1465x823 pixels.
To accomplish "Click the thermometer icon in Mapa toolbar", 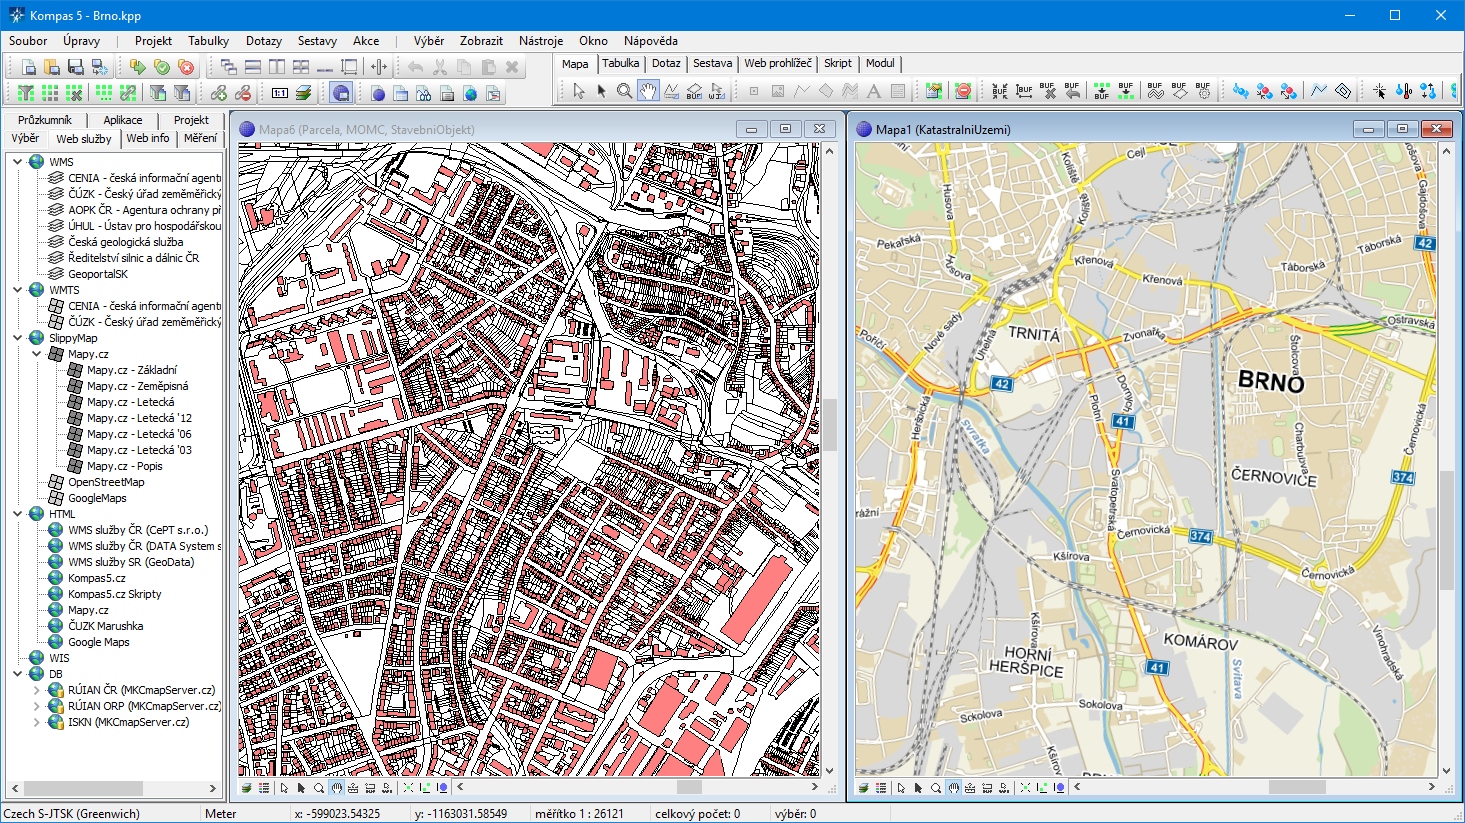I will pos(1404,91).
